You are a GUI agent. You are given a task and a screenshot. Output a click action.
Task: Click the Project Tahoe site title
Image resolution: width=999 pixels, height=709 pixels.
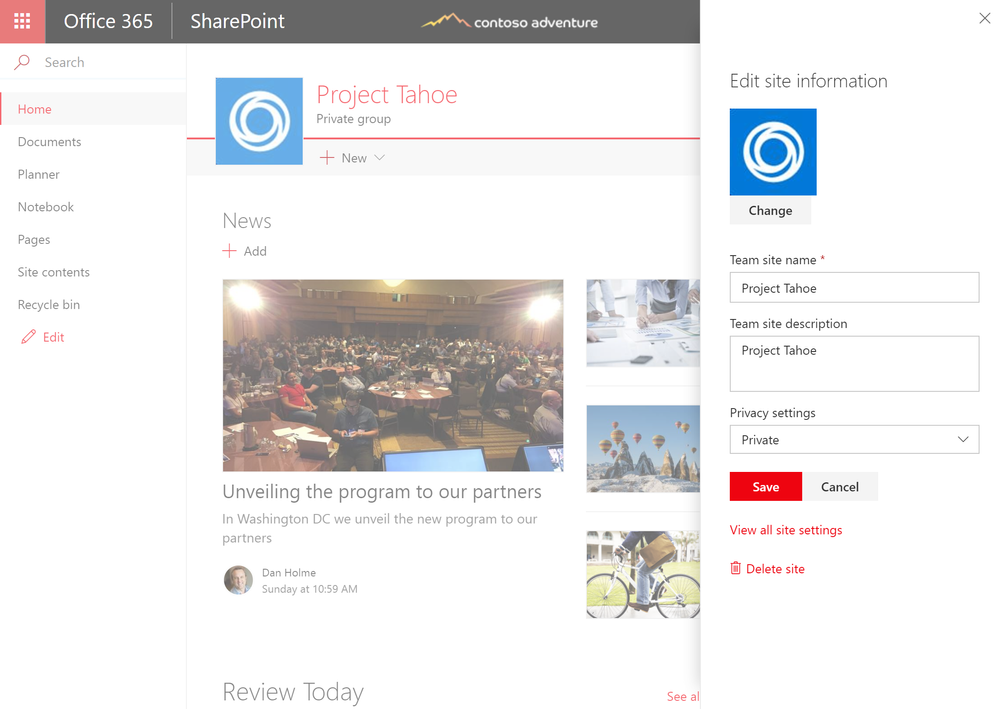pyautogui.click(x=387, y=94)
